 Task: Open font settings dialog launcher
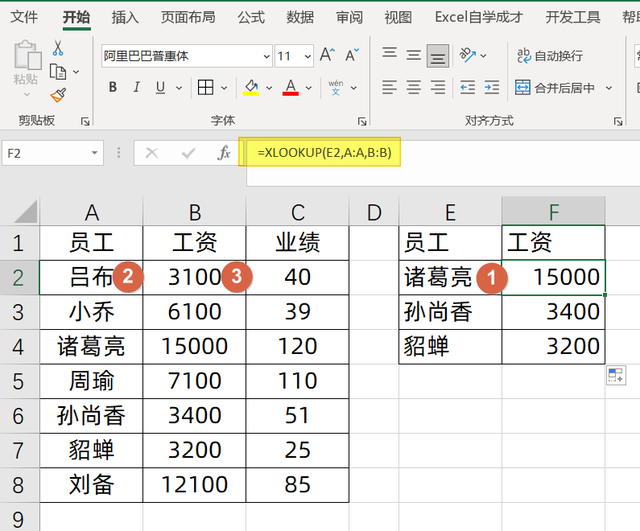tap(362, 121)
